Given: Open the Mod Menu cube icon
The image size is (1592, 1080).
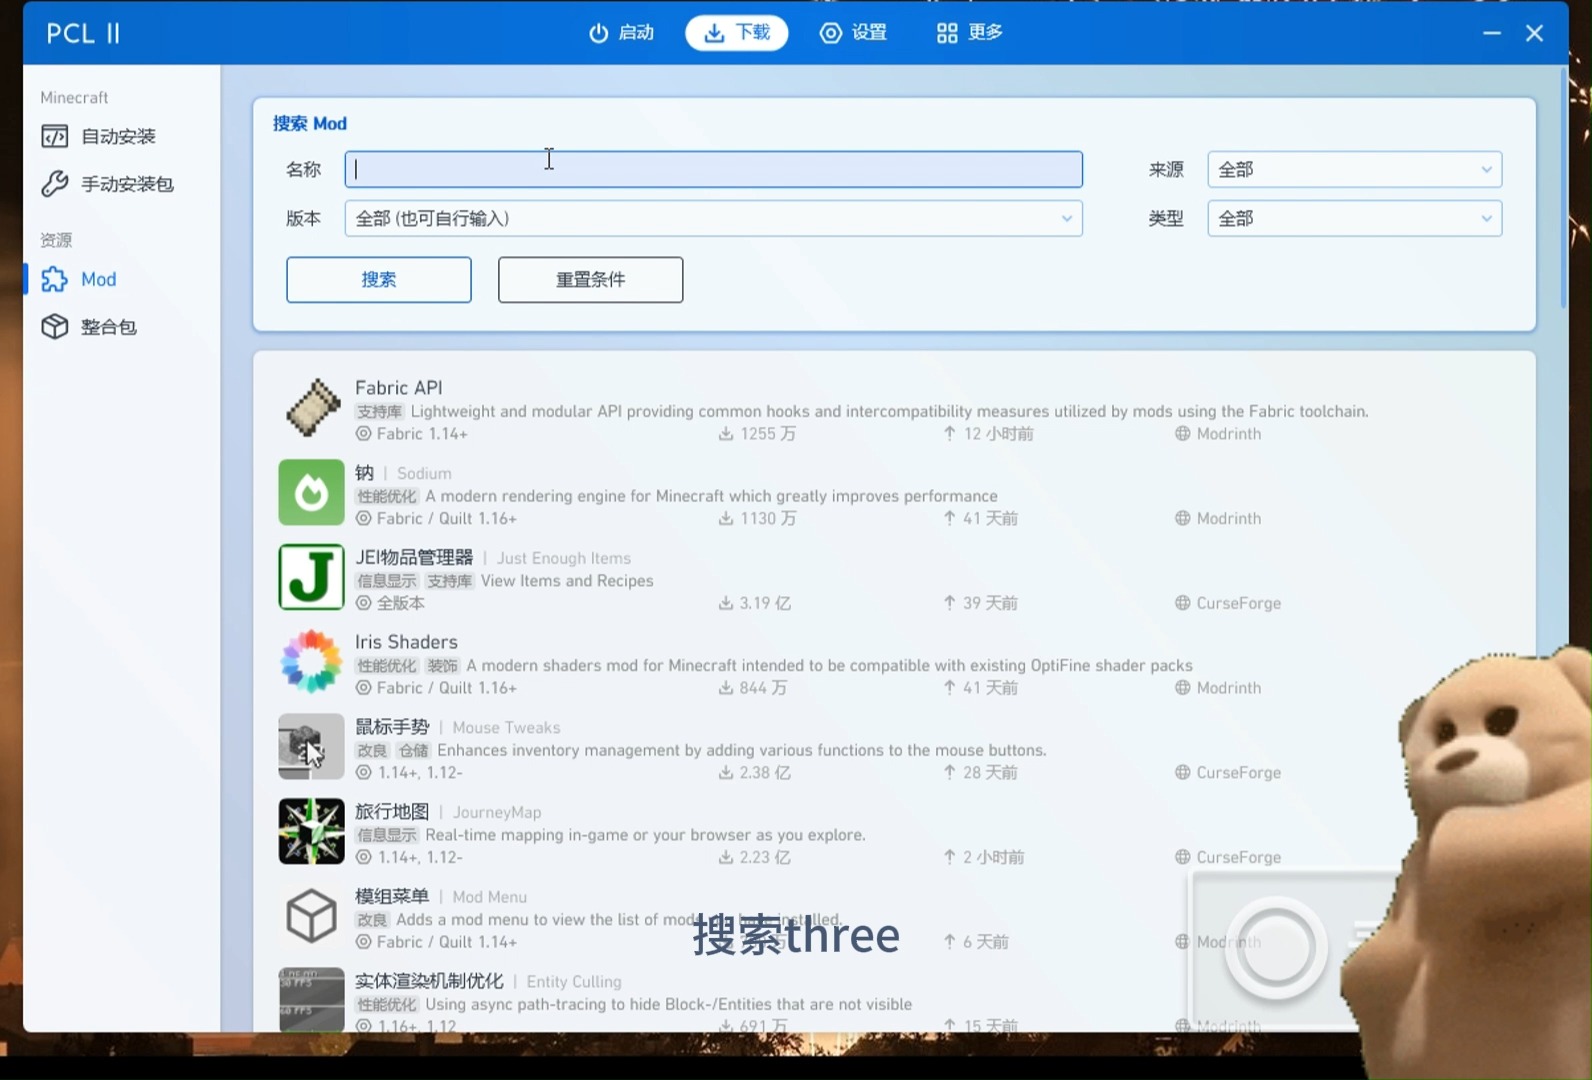Looking at the screenshot, I should pos(311,916).
